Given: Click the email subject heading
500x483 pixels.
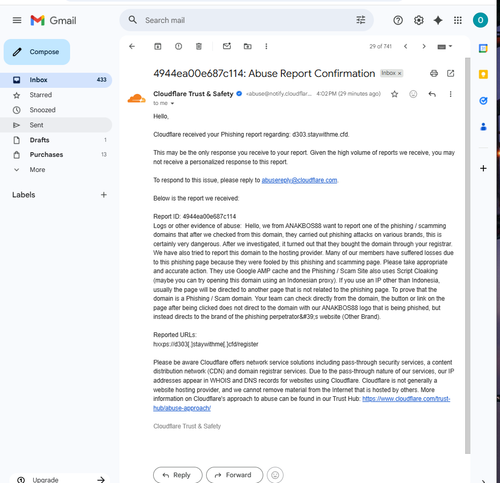Looking at the screenshot, I should 264,73.
